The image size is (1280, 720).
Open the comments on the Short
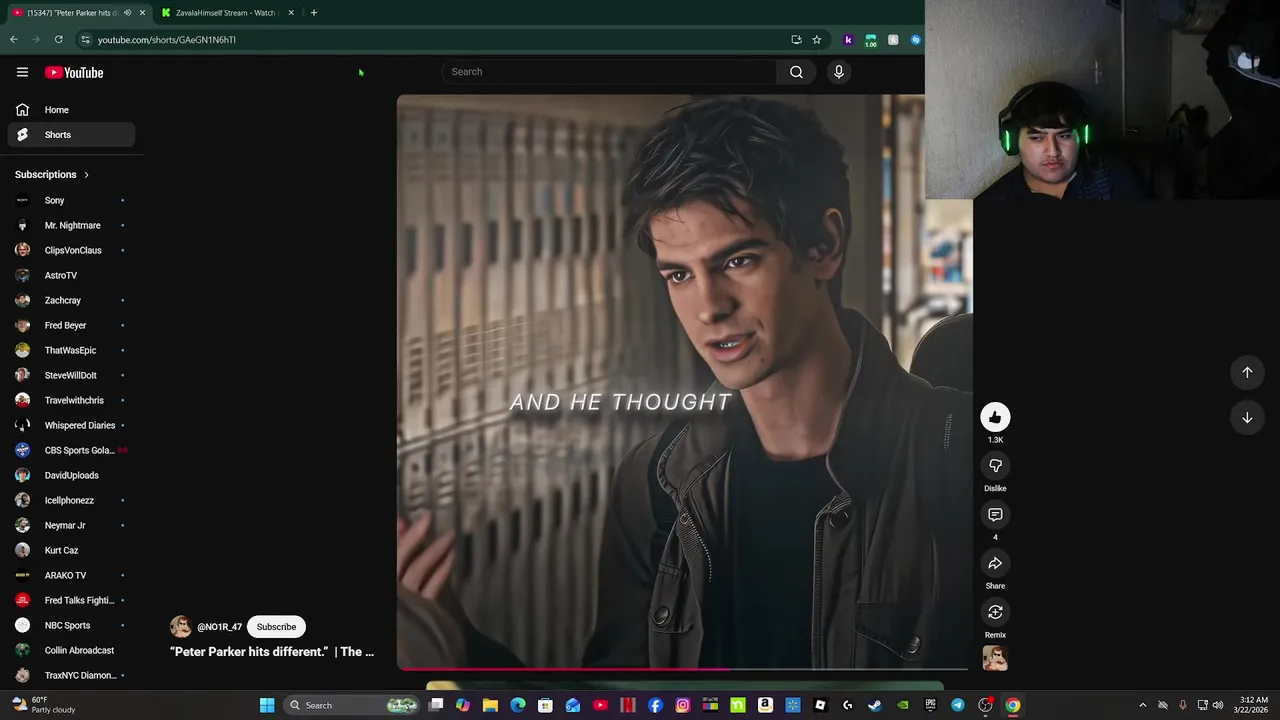(x=995, y=515)
